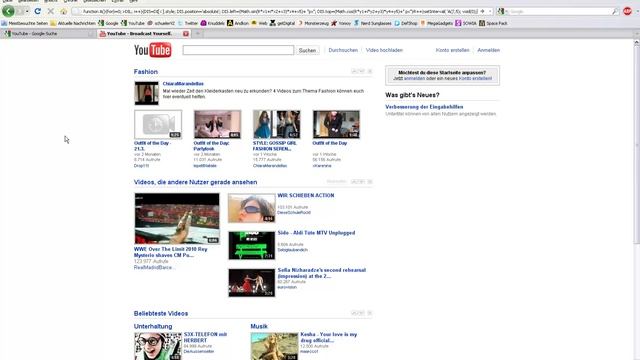Click the green browser Back button
This screenshot has height=360, width=640.
[x=8, y=11]
